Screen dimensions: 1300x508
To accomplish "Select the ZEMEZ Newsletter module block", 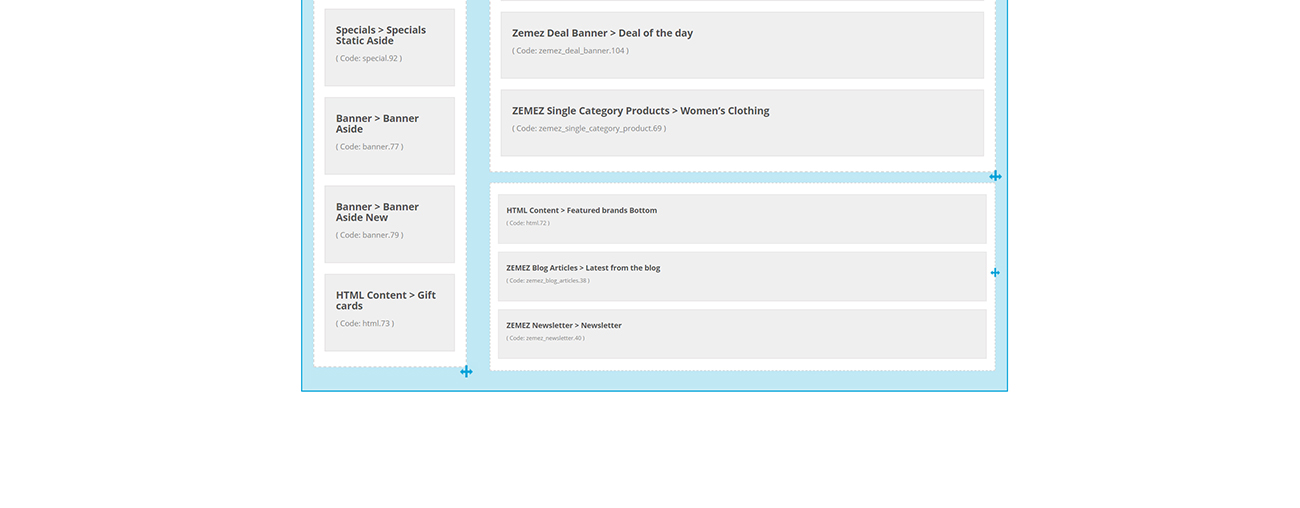I will (742, 334).
